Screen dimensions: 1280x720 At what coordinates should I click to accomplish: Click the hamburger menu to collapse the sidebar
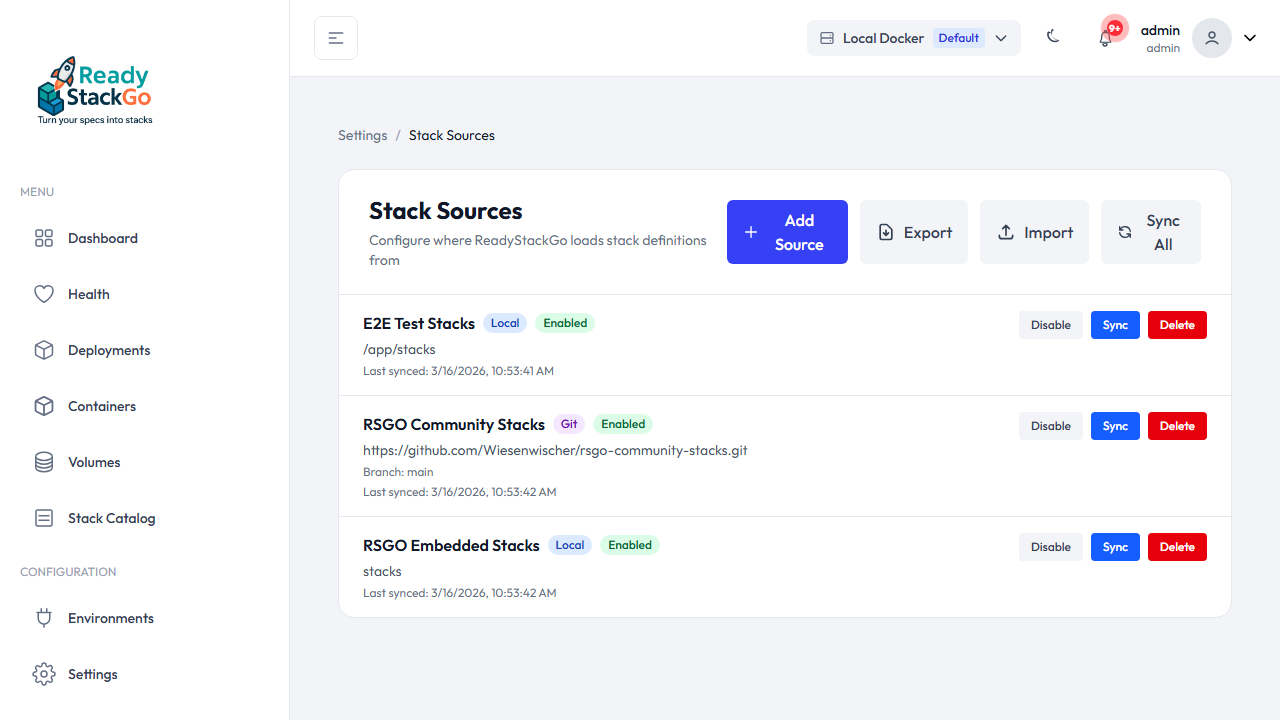(x=335, y=37)
